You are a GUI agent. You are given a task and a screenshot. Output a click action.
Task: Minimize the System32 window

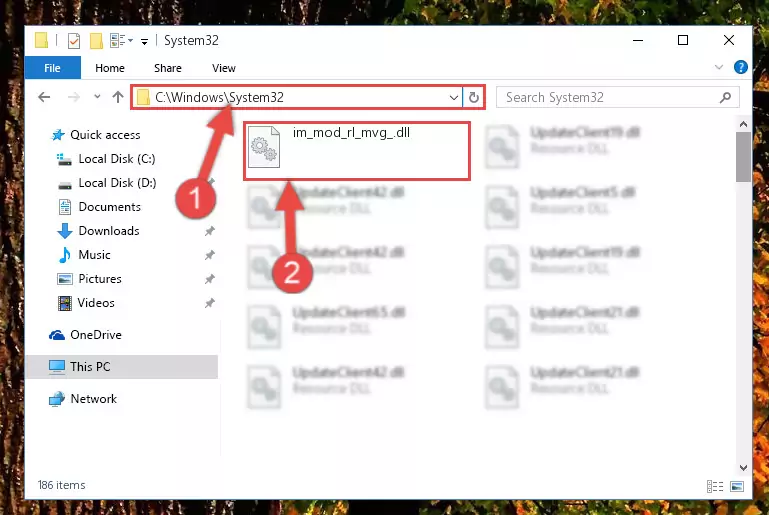pyautogui.click(x=638, y=40)
